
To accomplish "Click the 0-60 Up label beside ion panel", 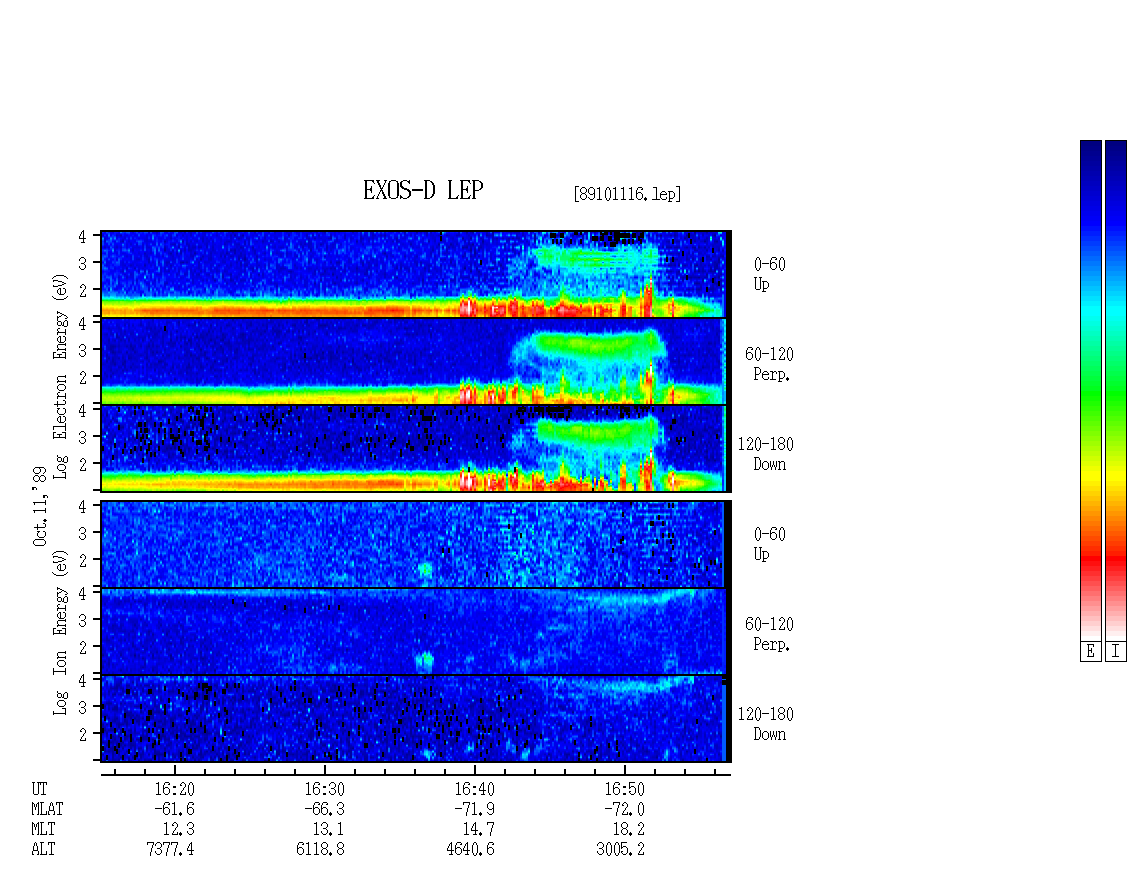I will coord(769,544).
